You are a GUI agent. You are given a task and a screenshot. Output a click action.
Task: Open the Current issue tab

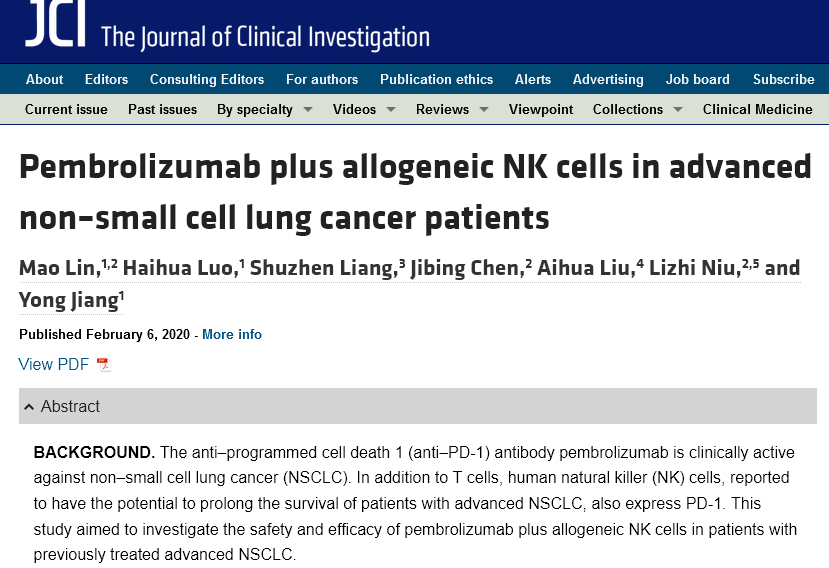pos(66,109)
